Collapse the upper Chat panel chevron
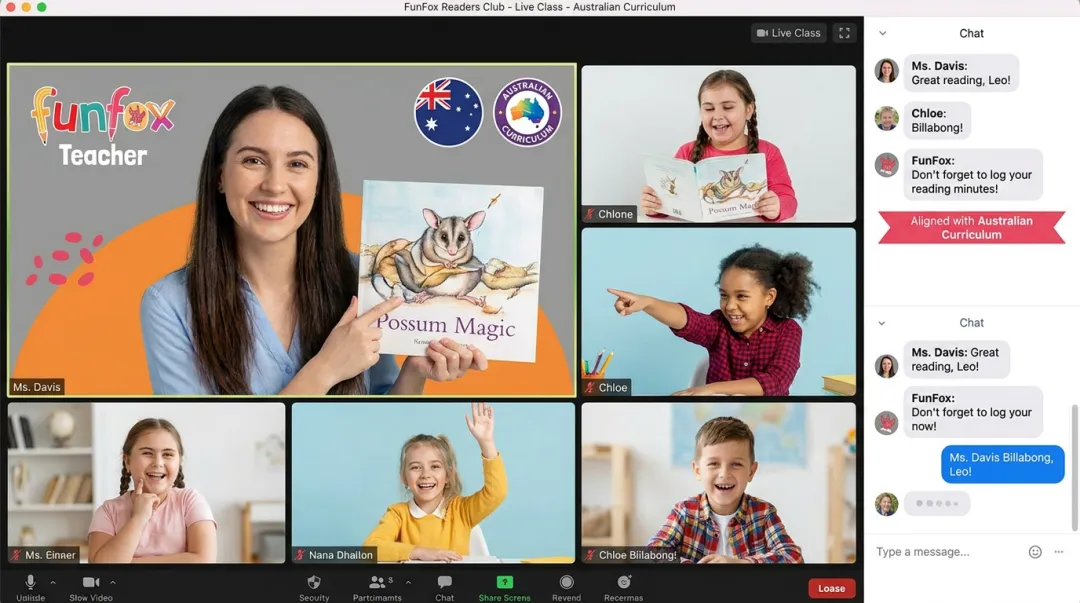 tap(882, 33)
